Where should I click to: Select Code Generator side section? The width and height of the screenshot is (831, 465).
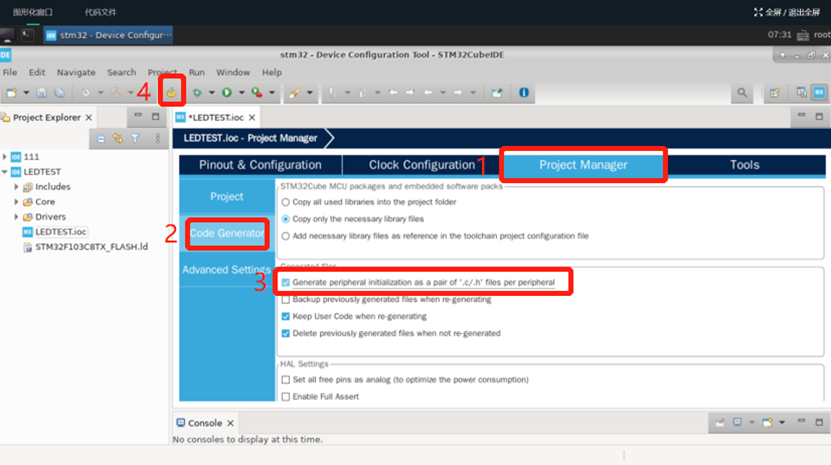[x=227, y=233]
